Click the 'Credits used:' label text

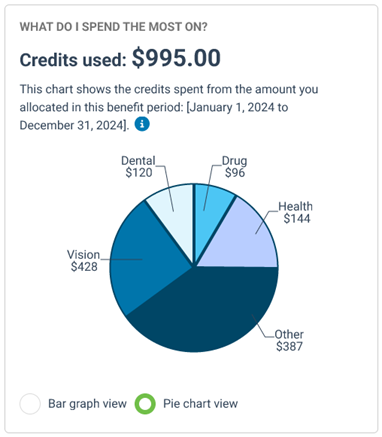point(73,60)
